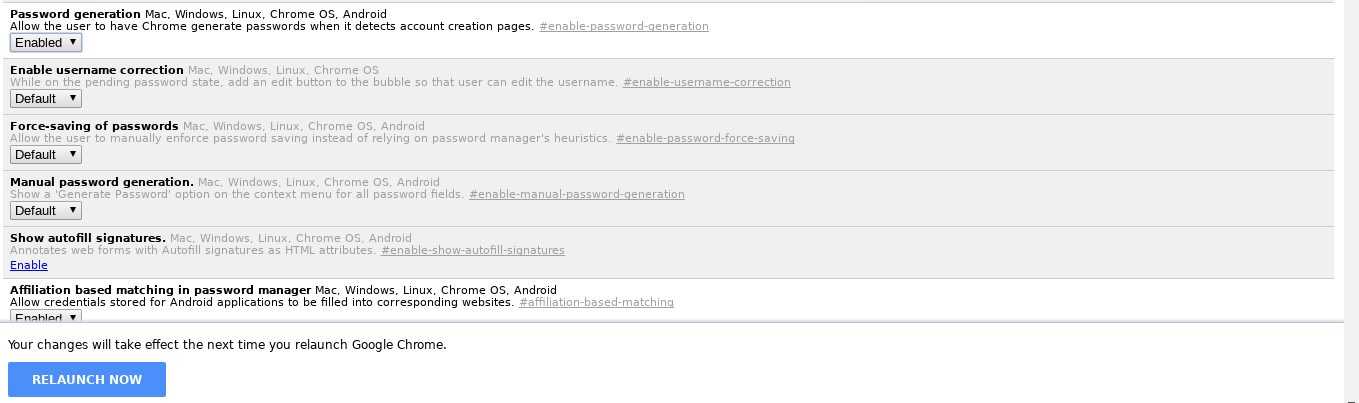The height and width of the screenshot is (403, 1359).
Task: Select the Password generation flag title
Action: 75,14
